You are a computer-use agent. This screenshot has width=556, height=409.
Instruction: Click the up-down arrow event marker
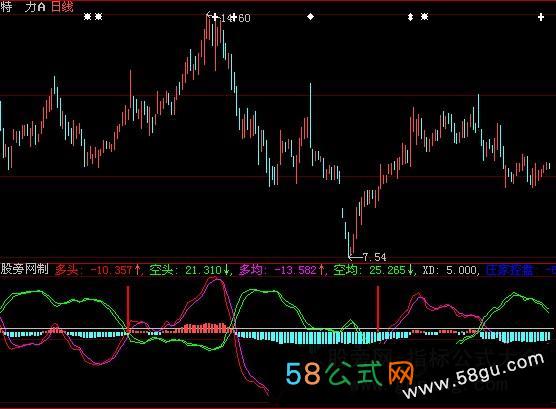click(x=410, y=17)
